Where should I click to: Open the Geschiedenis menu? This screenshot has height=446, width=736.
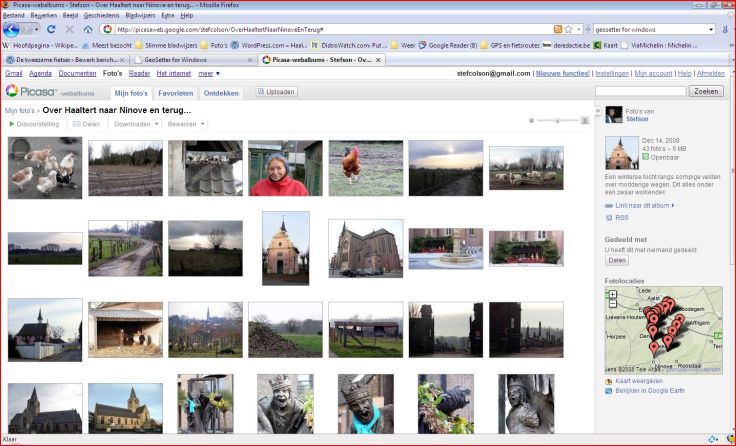click(x=101, y=15)
